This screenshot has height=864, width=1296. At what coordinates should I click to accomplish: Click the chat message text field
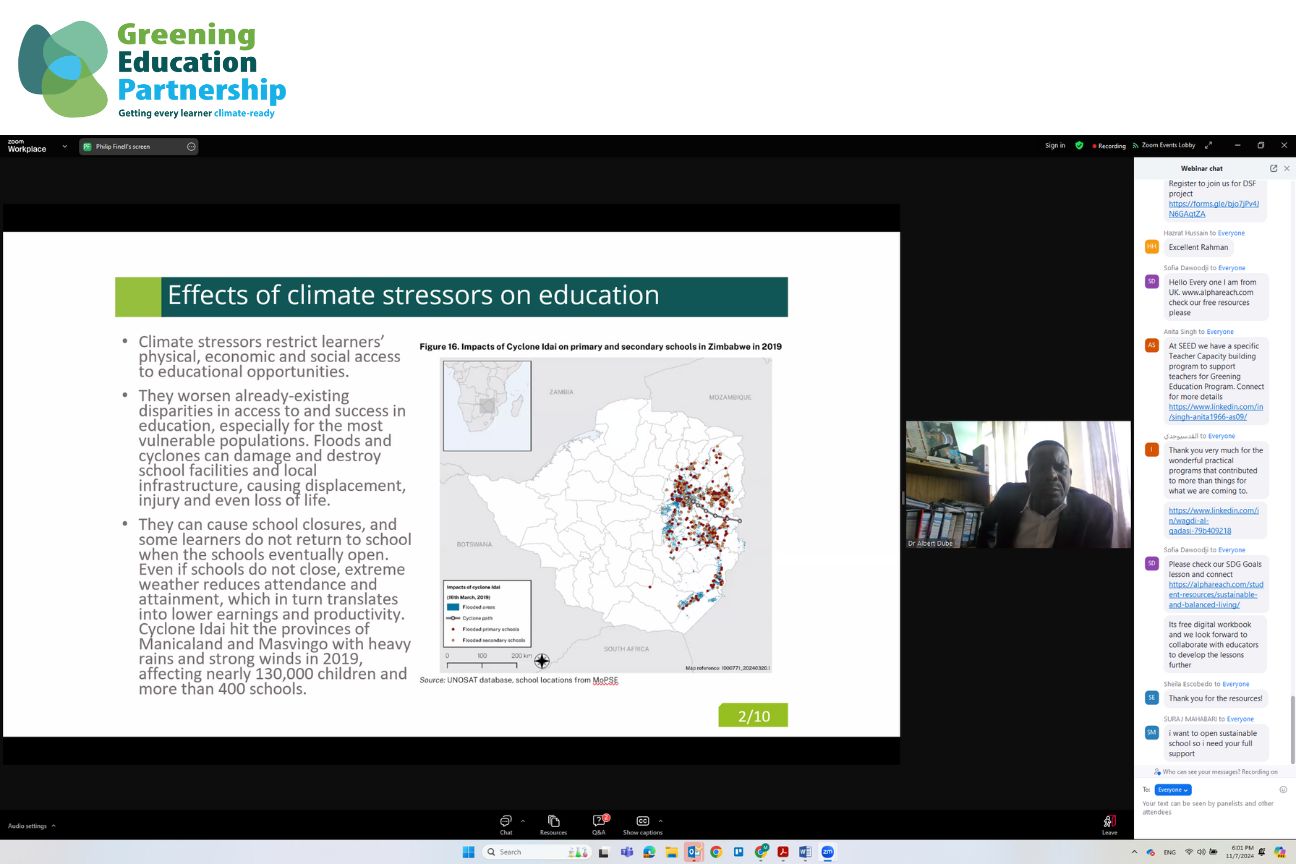pyautogui.click(x=1210, y=807)
